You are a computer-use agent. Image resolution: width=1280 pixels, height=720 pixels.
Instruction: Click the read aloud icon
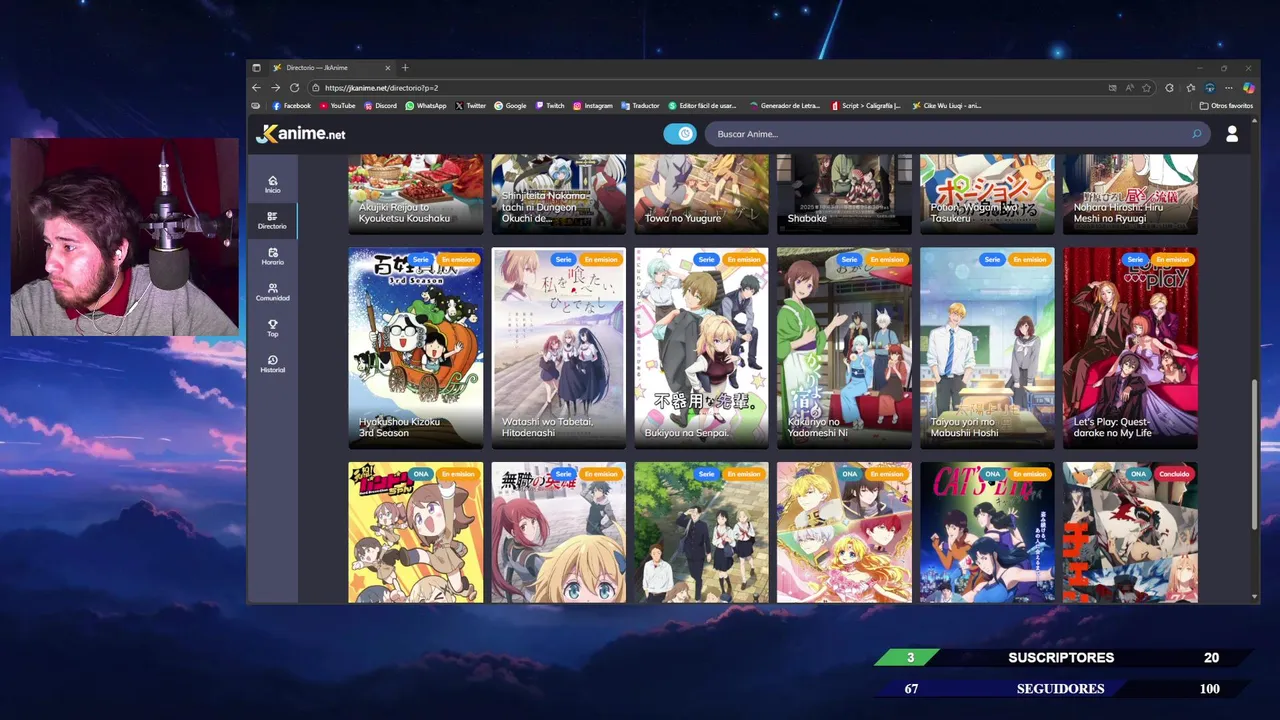point(1130,88)
